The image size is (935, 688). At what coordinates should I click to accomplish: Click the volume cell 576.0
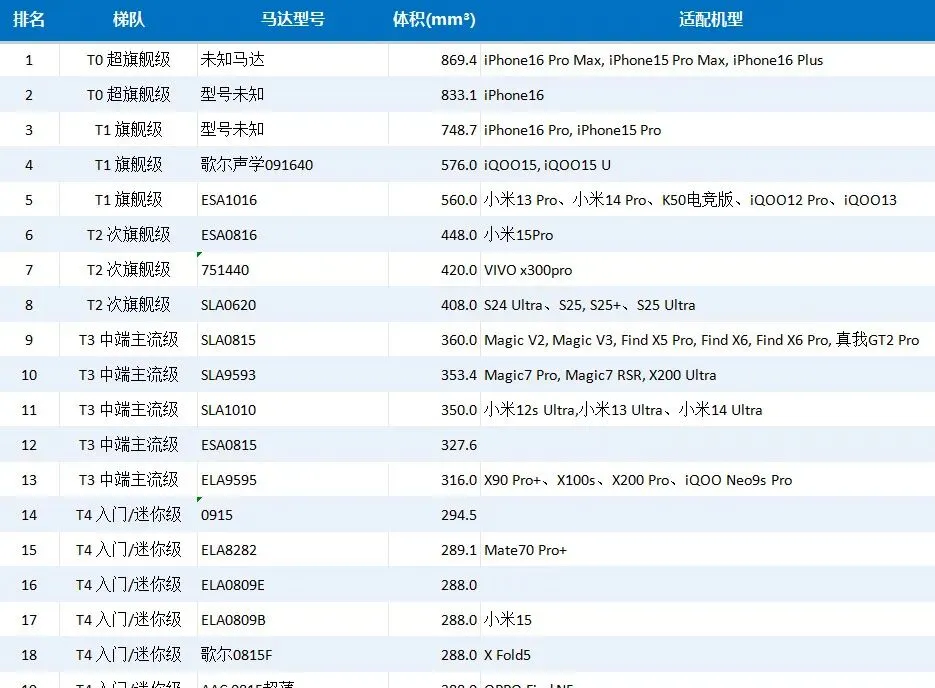pyautogui.click(x=459, y=165)
